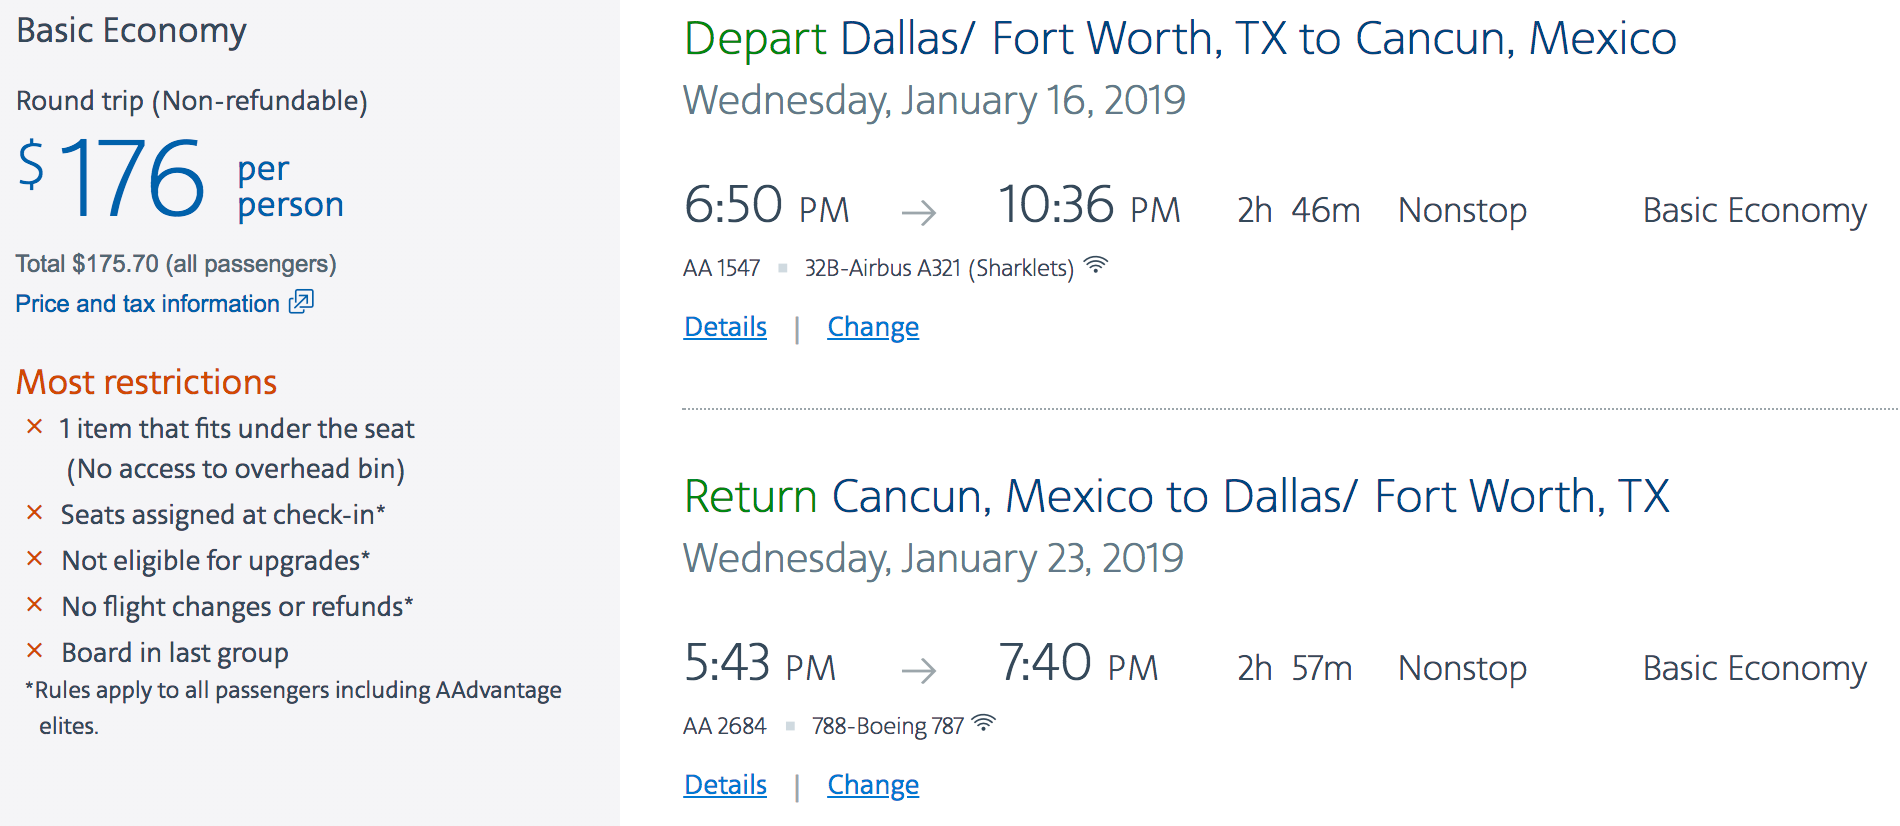Click the red X beside "Seats assigned at check-in"

tap(35, 513)
